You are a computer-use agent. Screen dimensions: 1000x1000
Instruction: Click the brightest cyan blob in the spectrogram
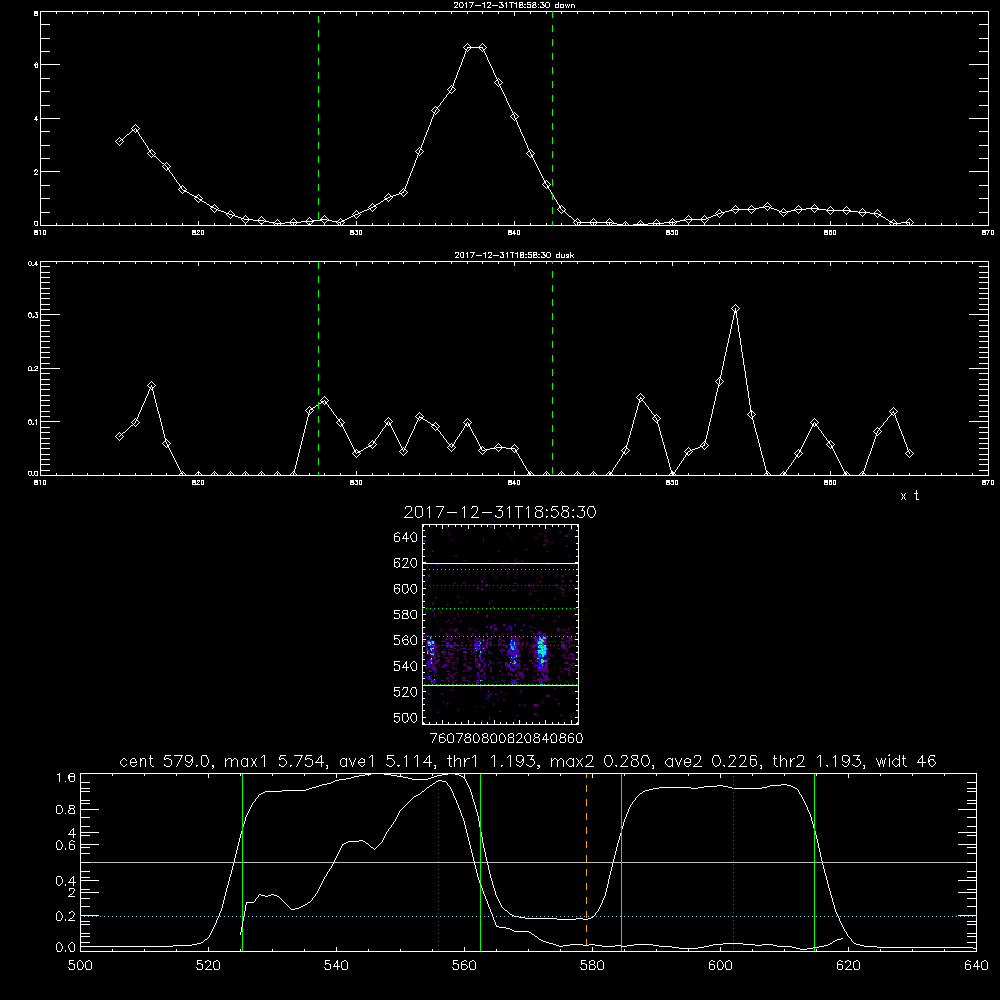click(542, 649)
